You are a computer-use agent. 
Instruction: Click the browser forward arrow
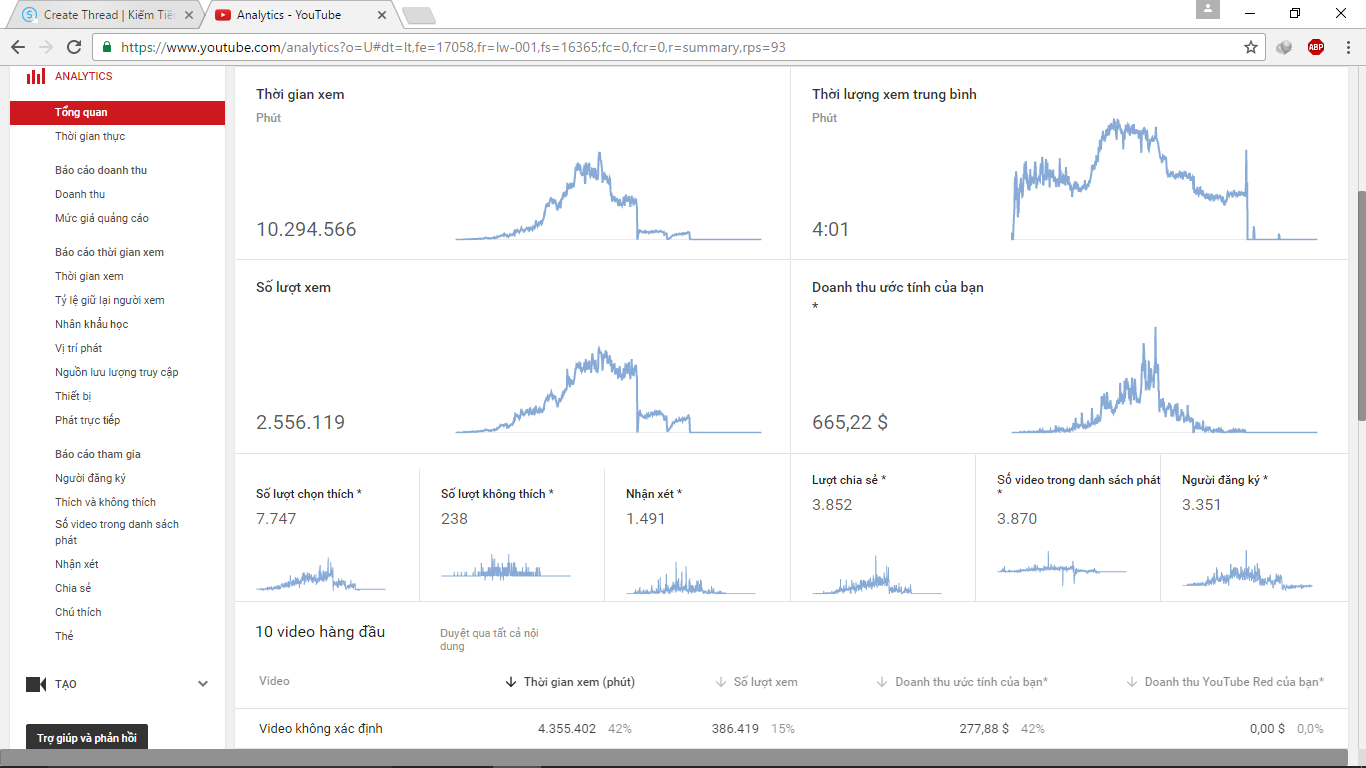46,47
